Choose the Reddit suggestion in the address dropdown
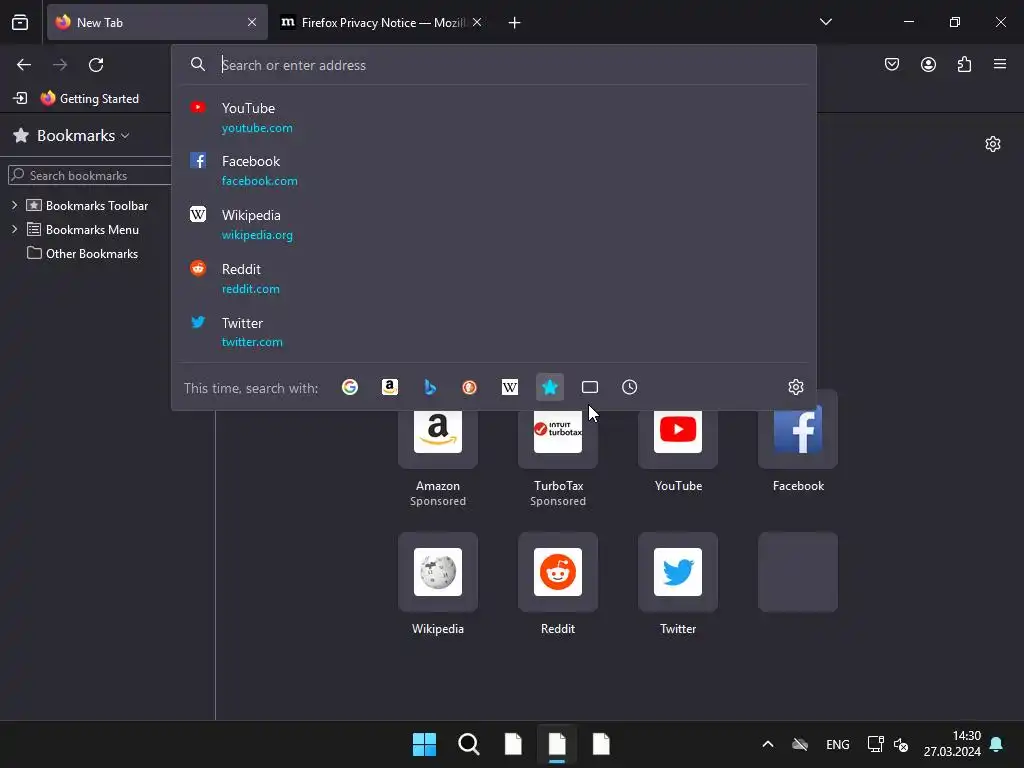Image resolution: width=1024 pixels, height=768 pixels. pos(494,278)
